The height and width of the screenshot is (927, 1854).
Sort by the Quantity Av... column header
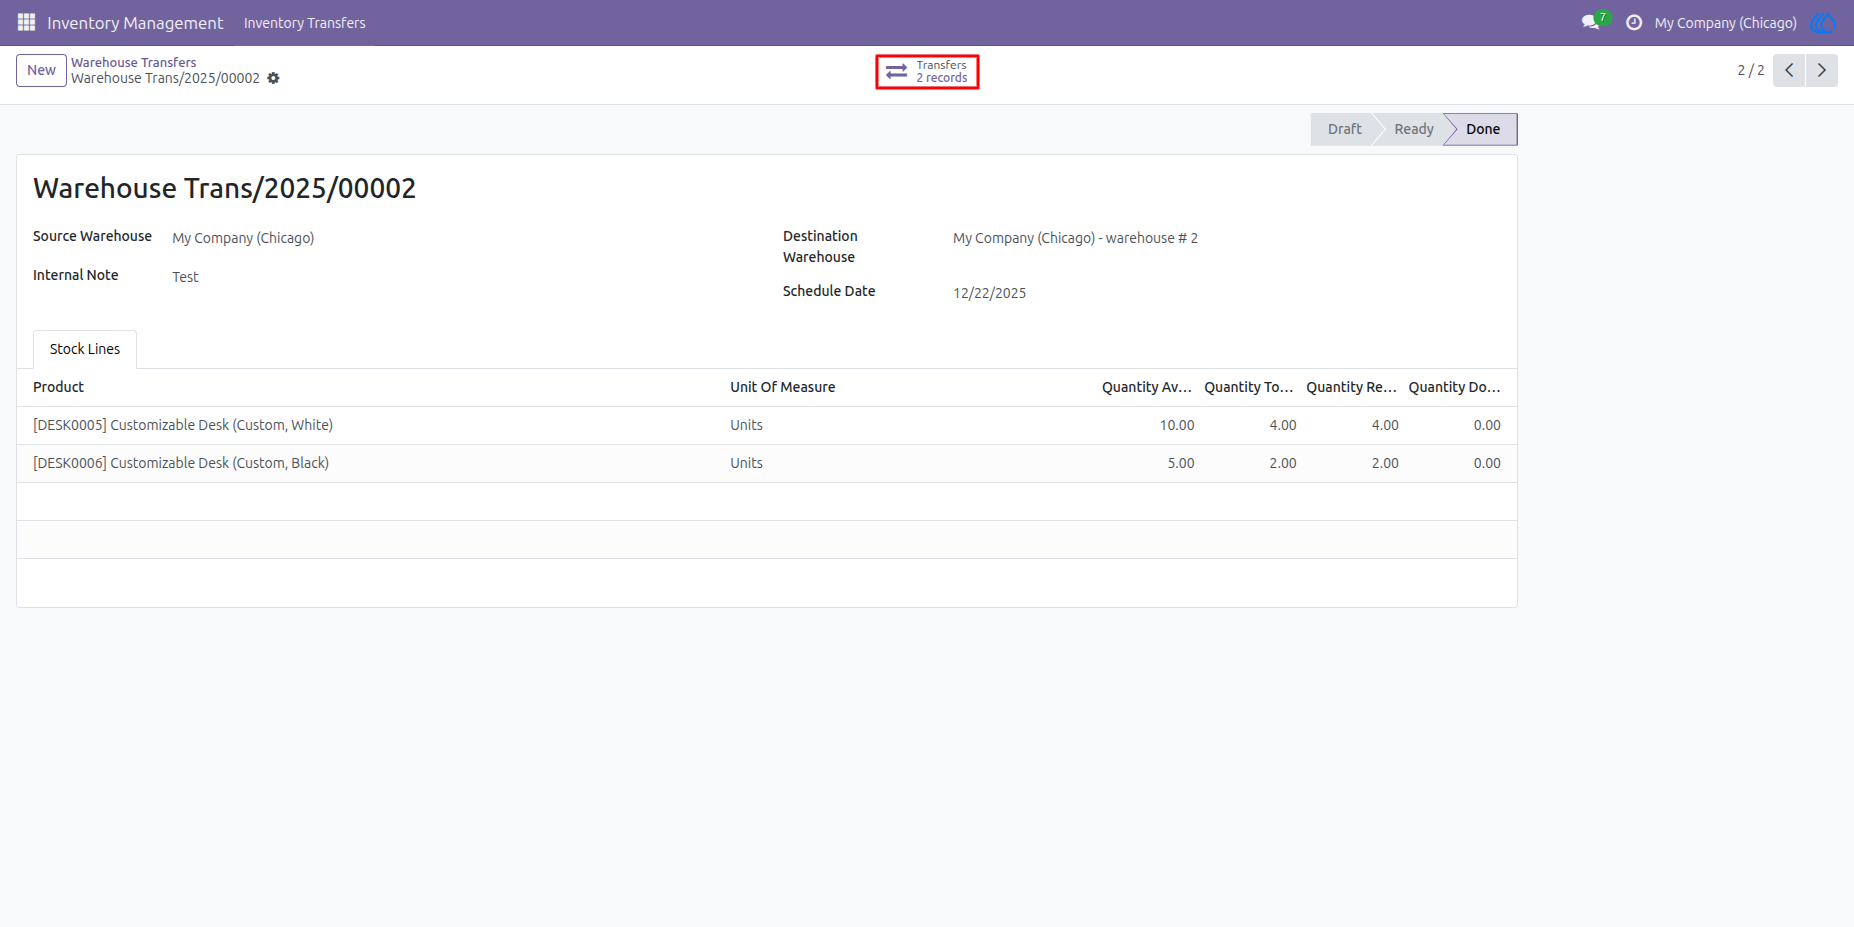[x=1146, y=387]
